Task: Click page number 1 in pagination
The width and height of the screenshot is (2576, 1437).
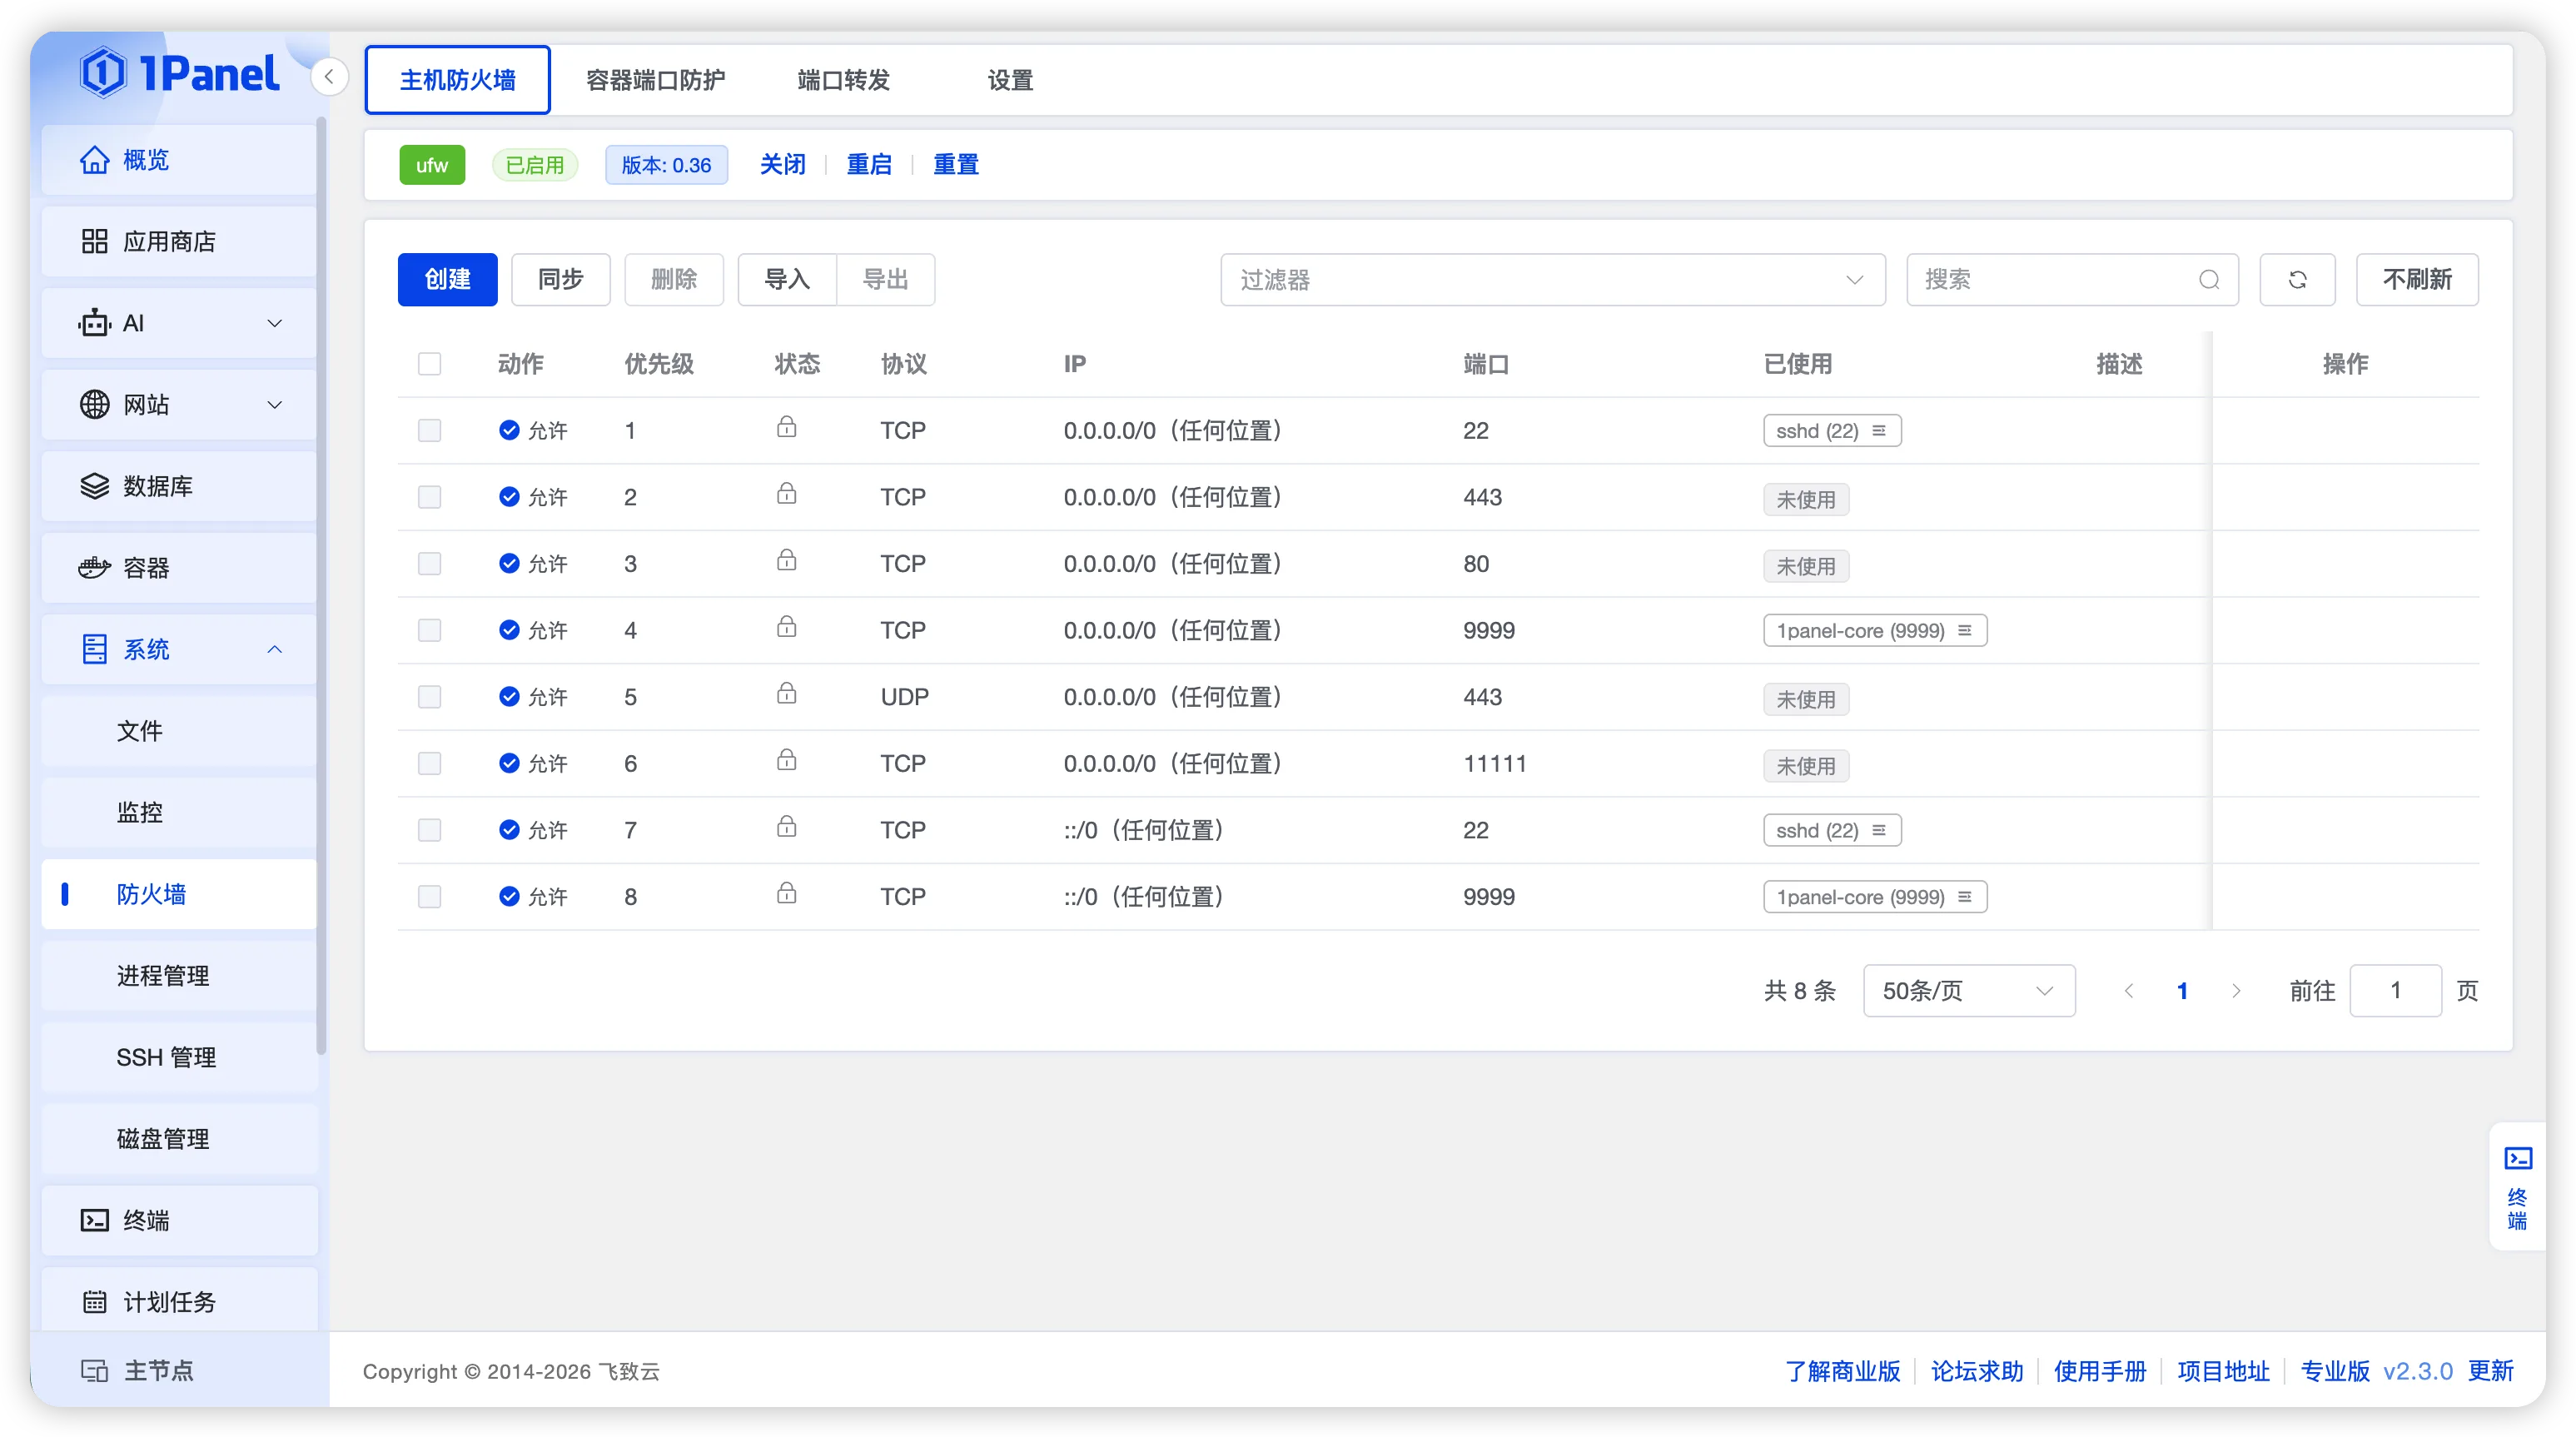Action: (2182, 991)
